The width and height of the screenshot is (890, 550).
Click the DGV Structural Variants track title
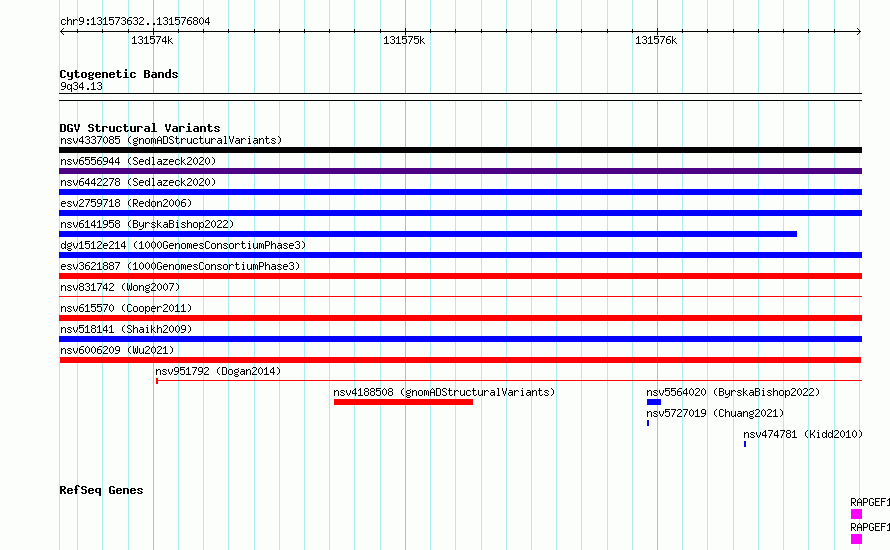point(140,128)
